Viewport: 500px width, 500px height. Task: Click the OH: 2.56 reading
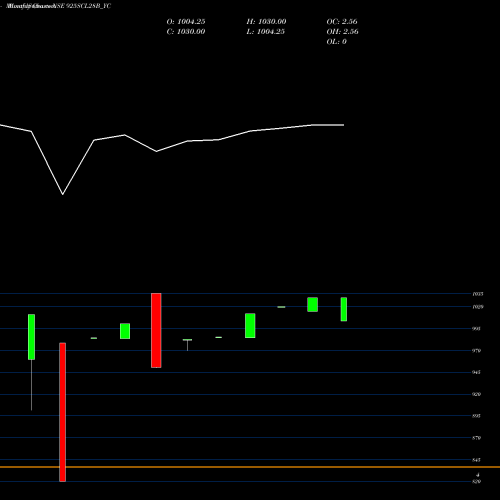pos(342,32)
